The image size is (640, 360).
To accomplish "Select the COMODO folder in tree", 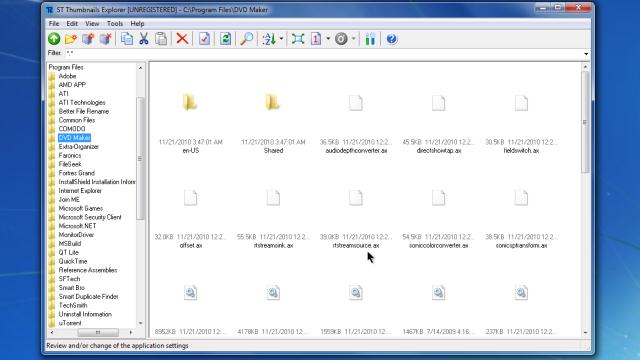I will click(x=72, y=129).
